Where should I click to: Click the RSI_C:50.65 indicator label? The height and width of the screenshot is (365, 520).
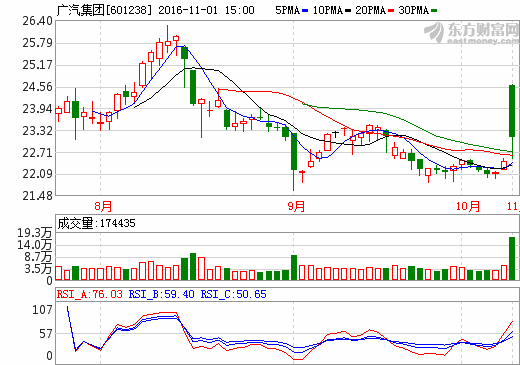(x=233, y=294)
